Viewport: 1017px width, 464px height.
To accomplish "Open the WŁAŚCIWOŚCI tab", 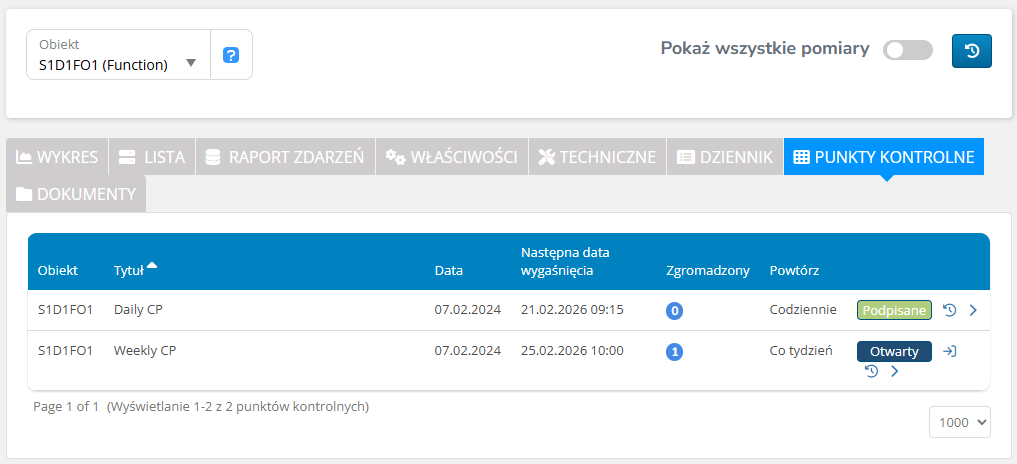I will [451, 156].
